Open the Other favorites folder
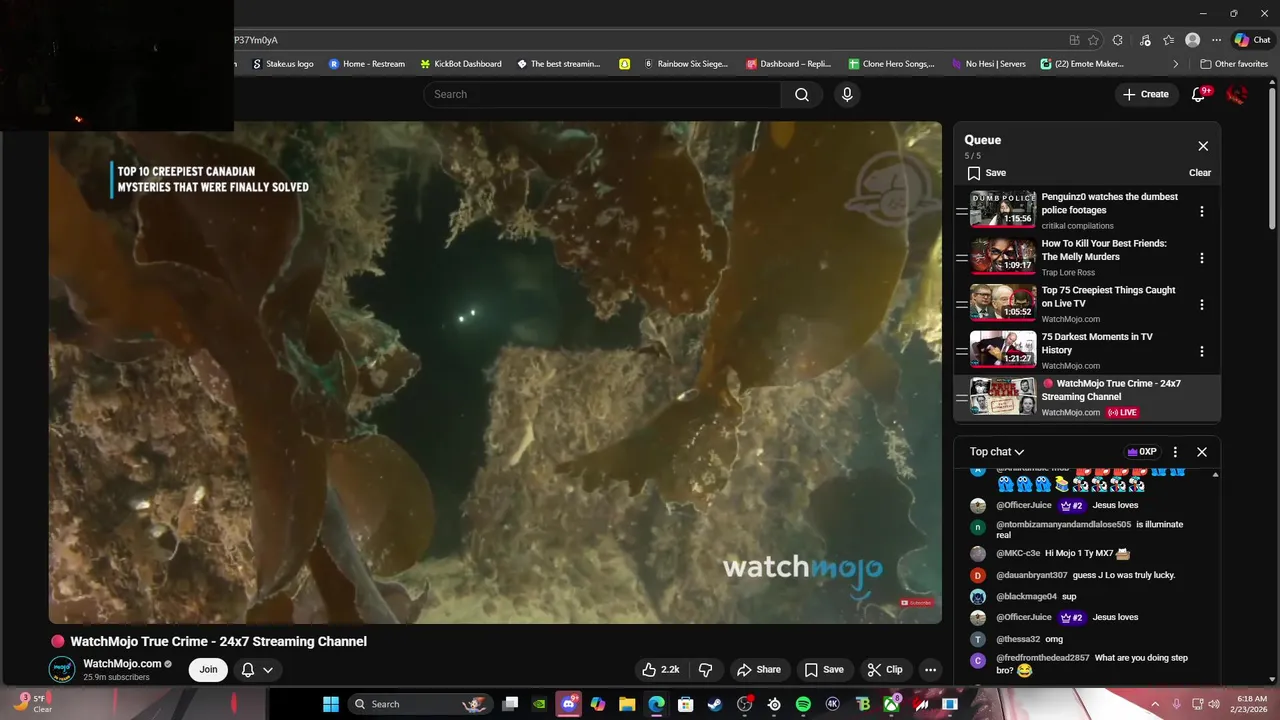 (x=1234, y=64)
